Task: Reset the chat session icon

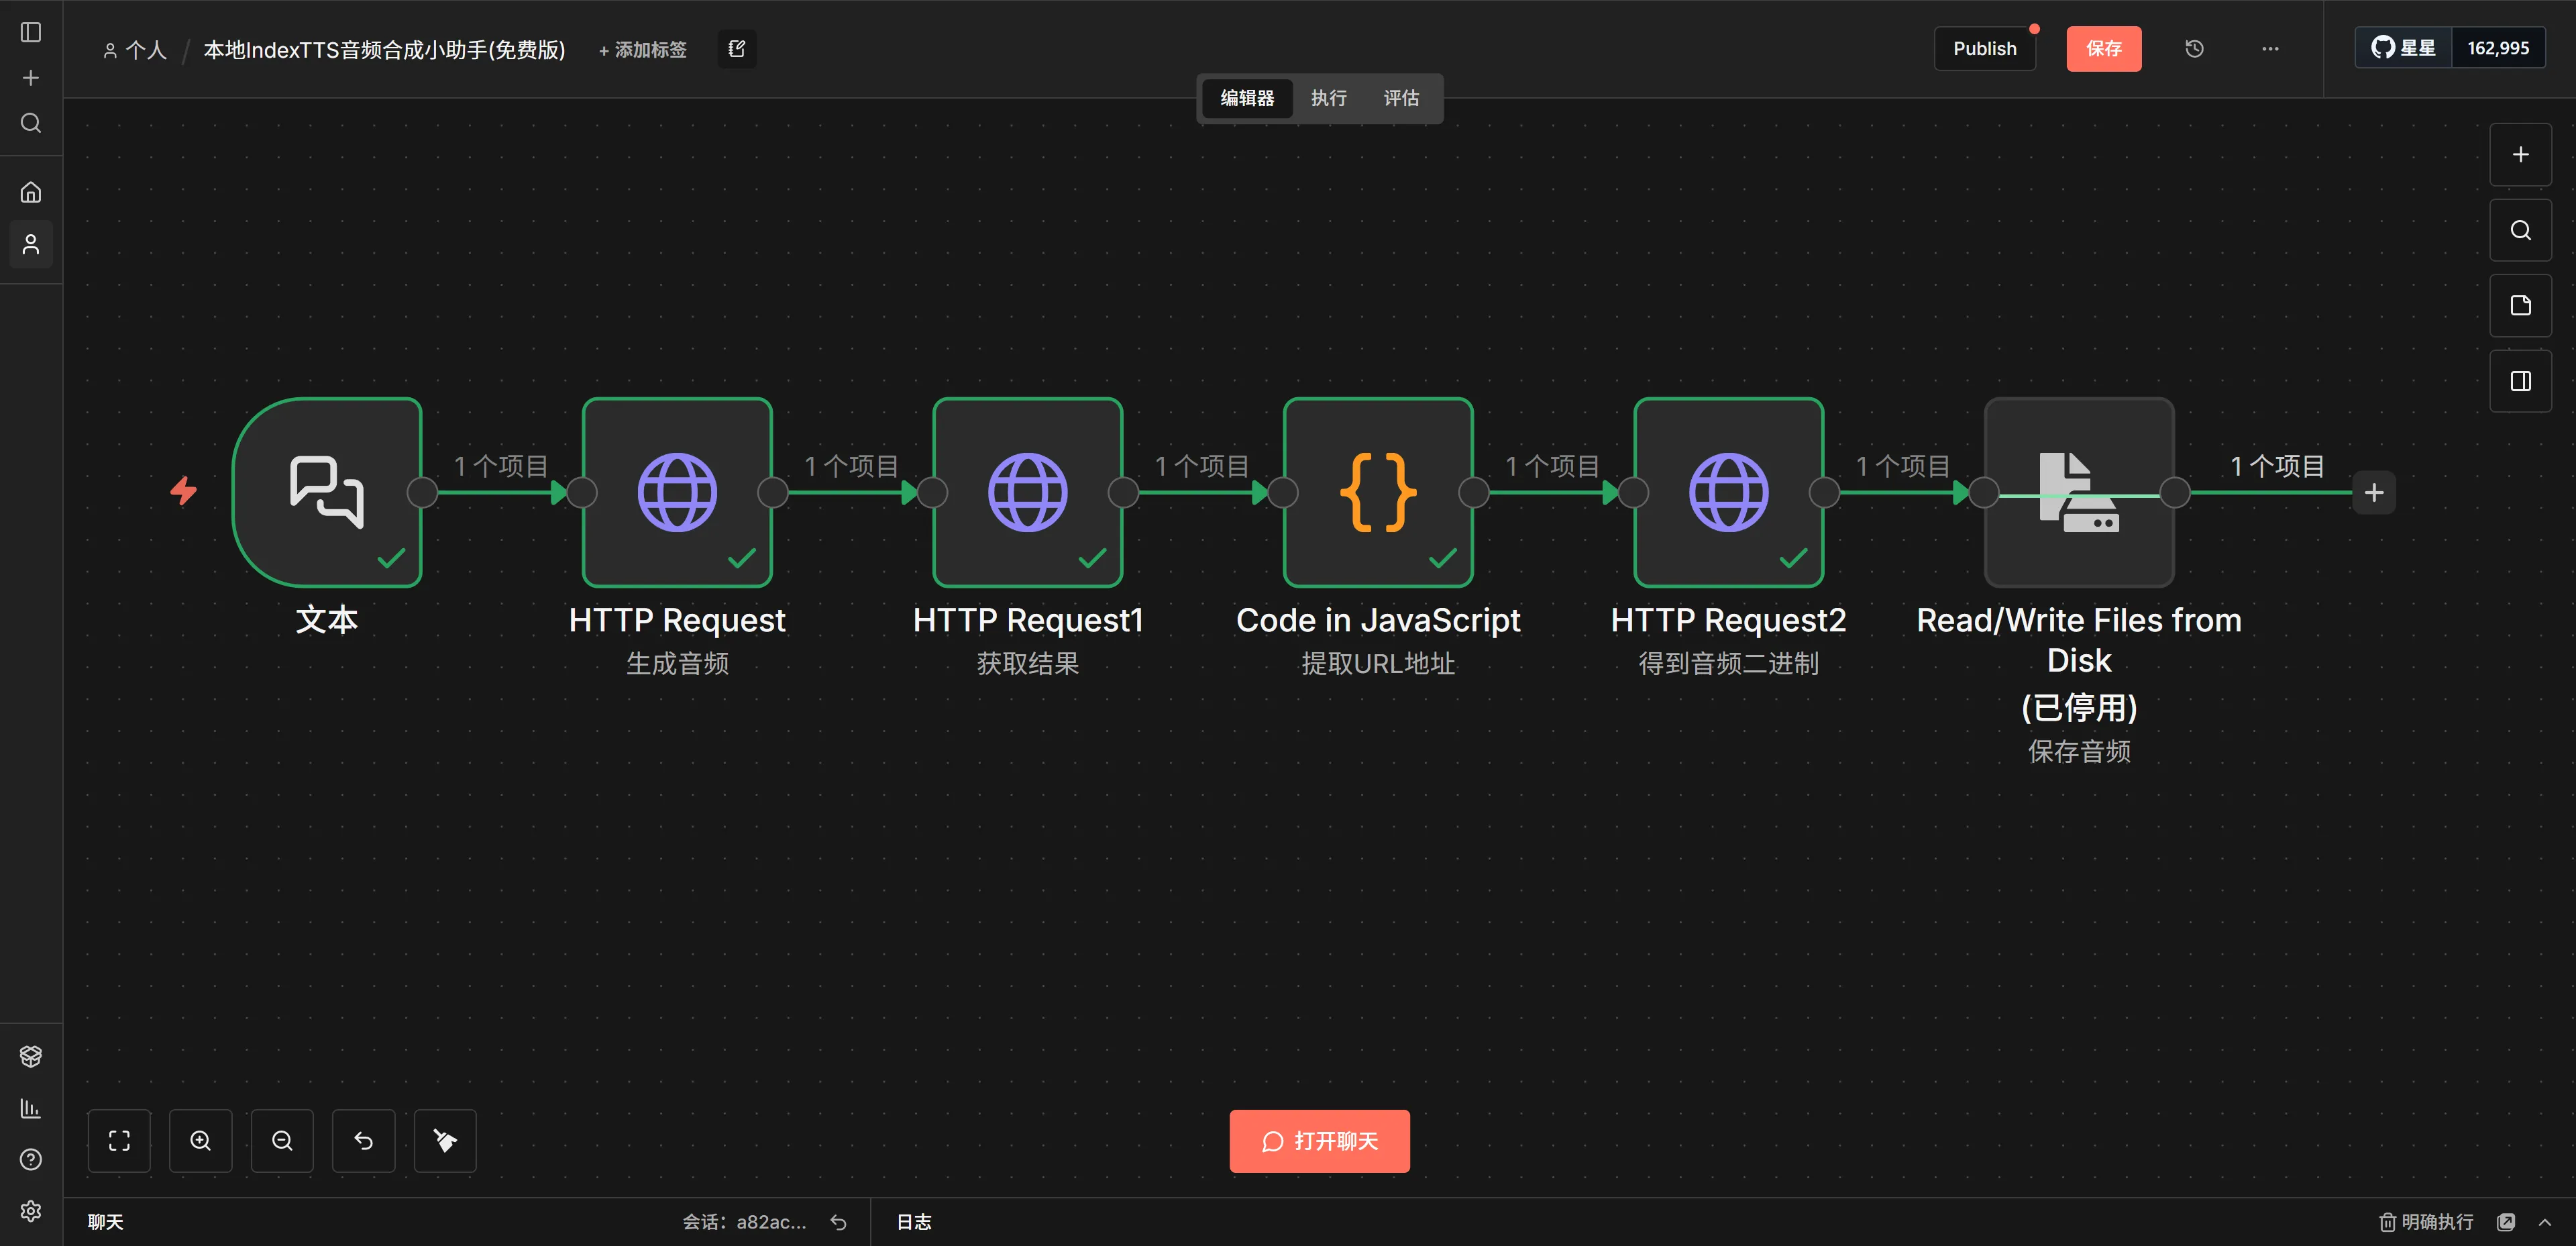Action: (x=838, y=1222)
